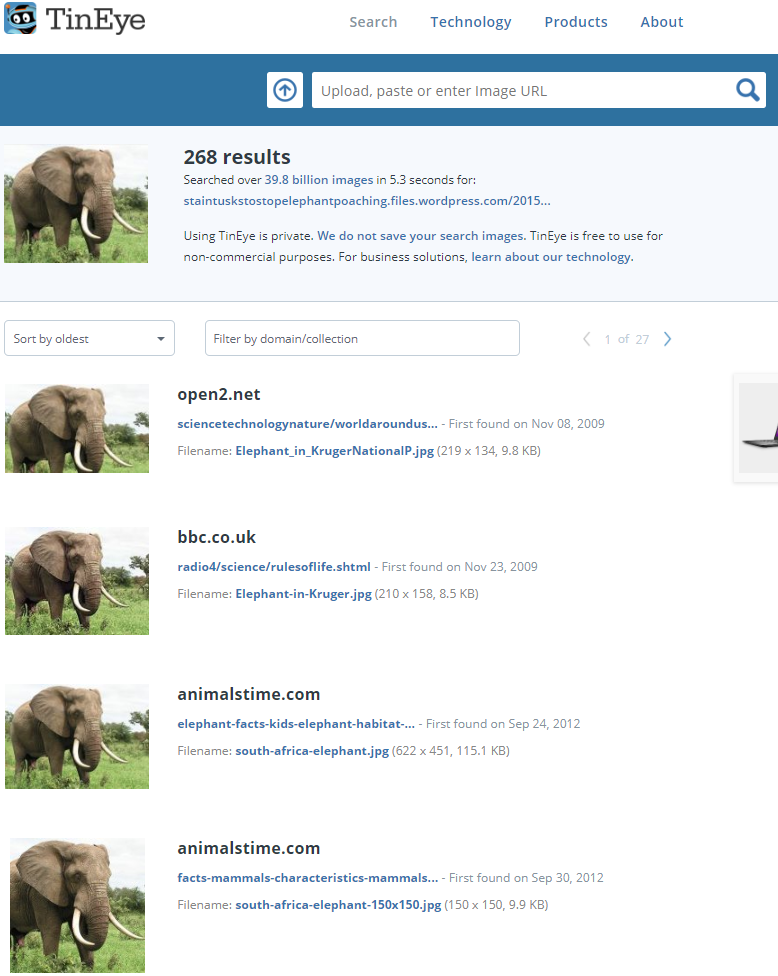778x976 pixels.
Task: Open the staintuskstostopelephantpoaching wordpress URL link
Action: tap(367, 201)
